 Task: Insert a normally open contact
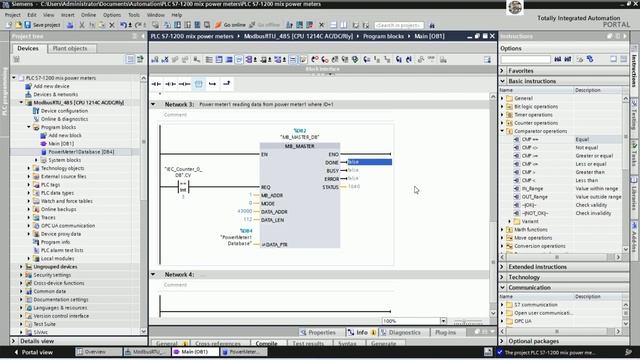pos(156,84)
